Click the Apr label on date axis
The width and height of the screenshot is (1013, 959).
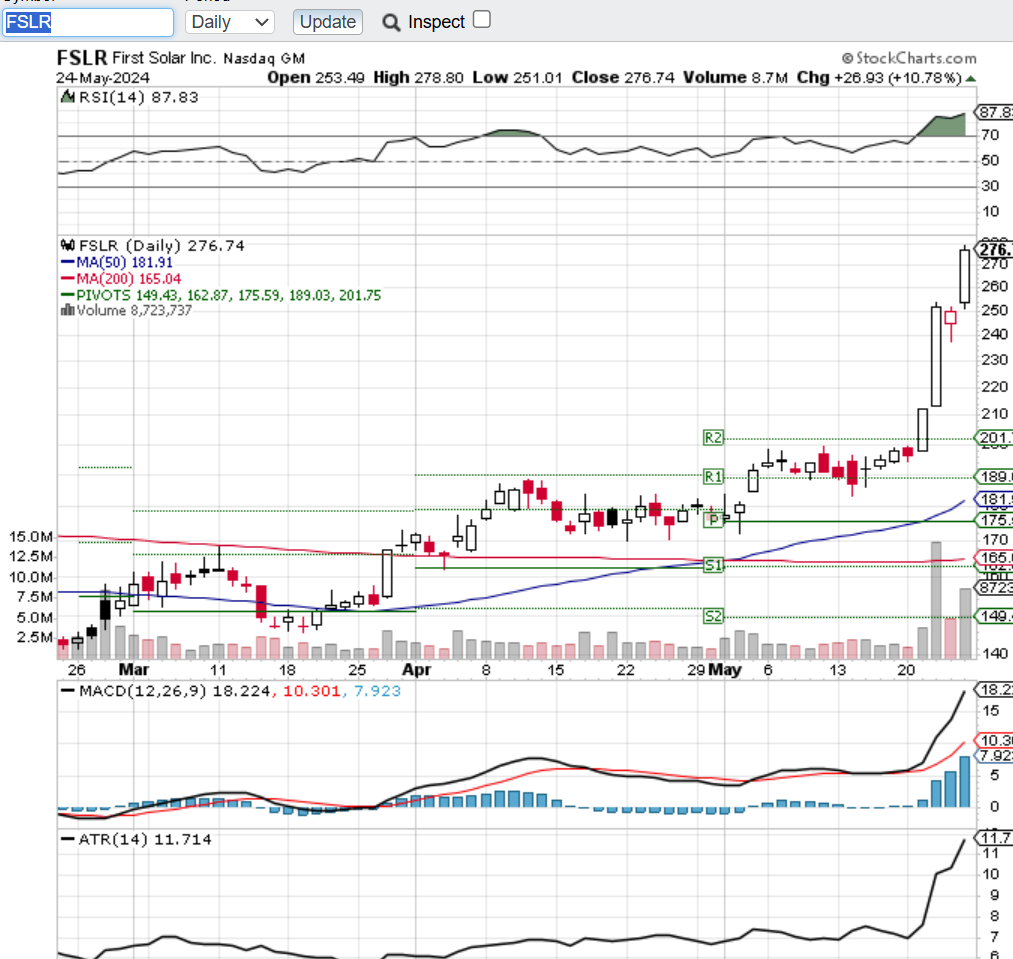click(416, 669)
